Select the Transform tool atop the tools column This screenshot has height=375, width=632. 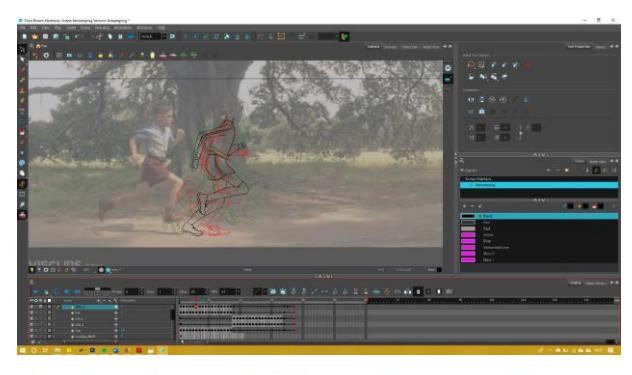tap(22, 50)
